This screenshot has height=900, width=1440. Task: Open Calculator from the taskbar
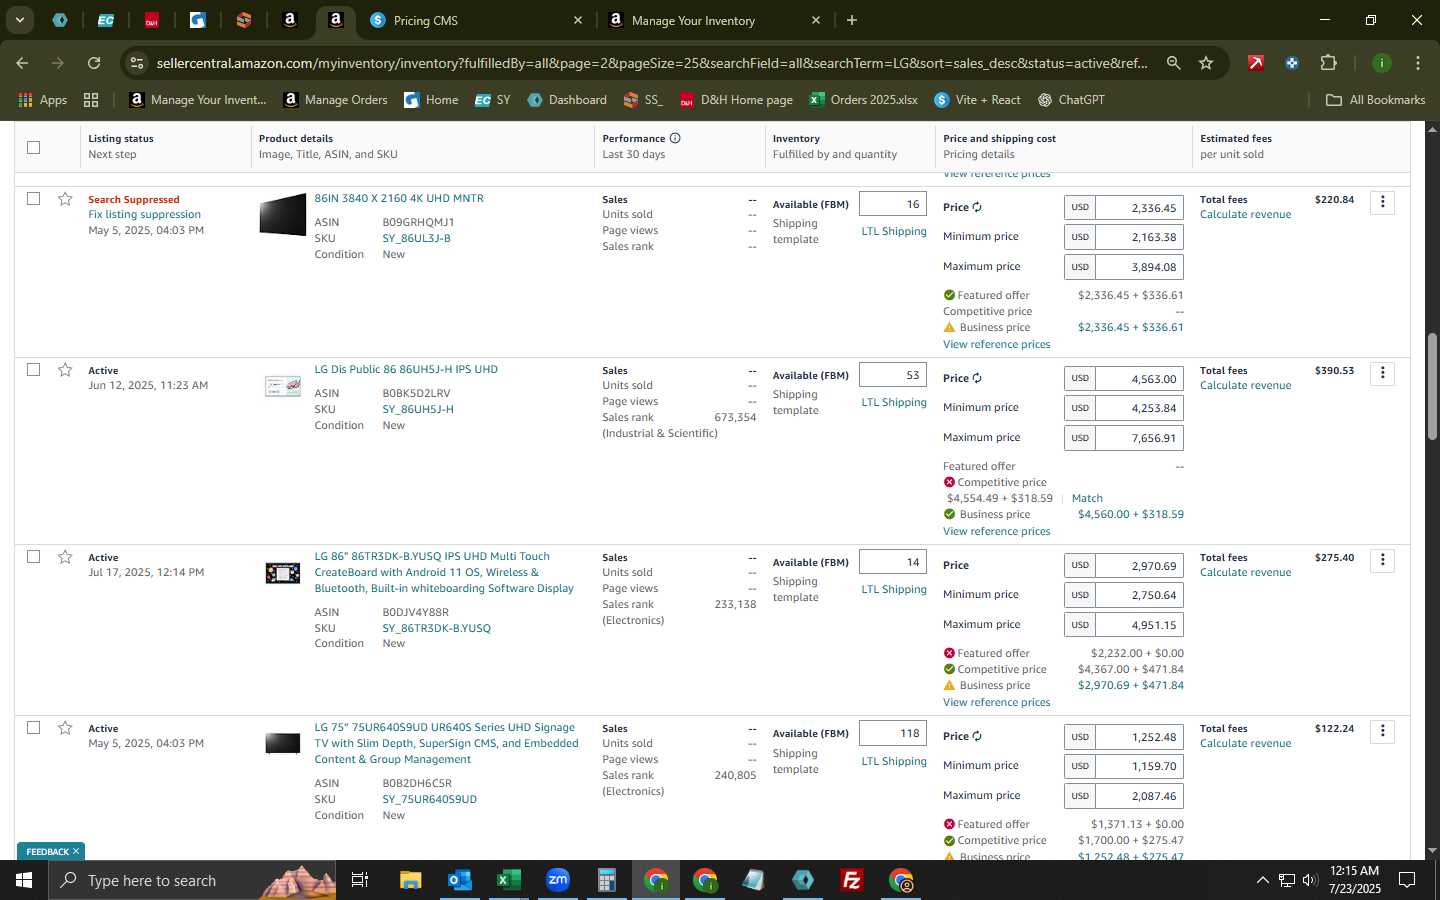[606, 880]
